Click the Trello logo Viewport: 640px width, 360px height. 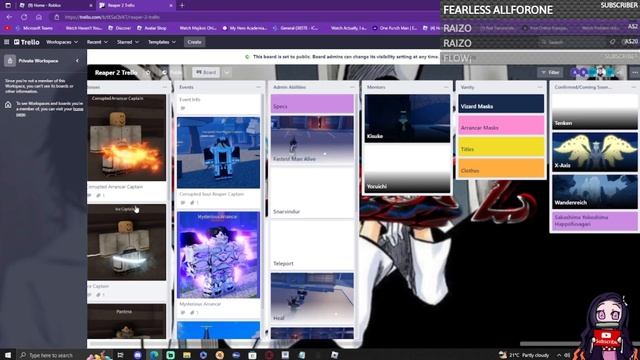click(27, 42)
